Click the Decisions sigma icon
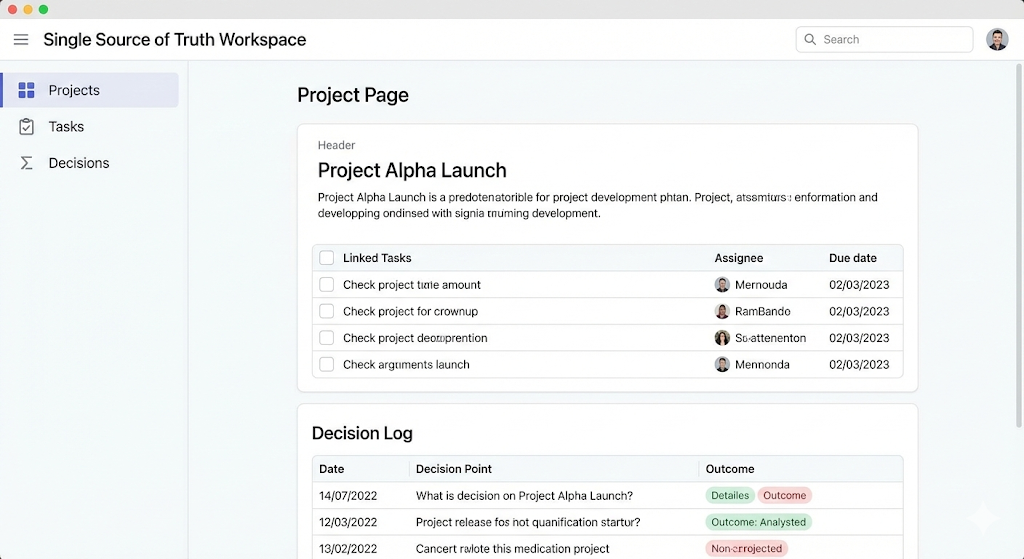1024x559 pixels. tap(27, 163)
